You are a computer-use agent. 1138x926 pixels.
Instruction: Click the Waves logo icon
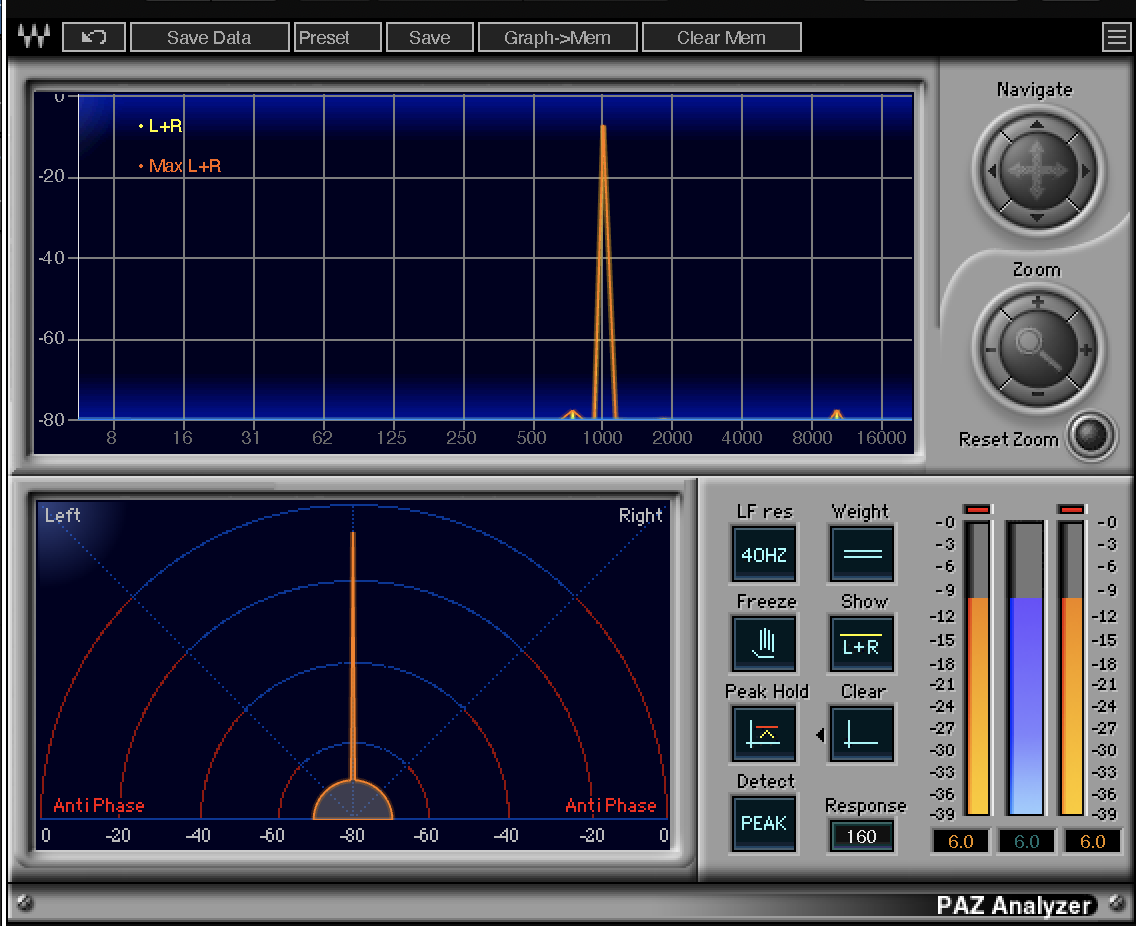pos(34,36)
